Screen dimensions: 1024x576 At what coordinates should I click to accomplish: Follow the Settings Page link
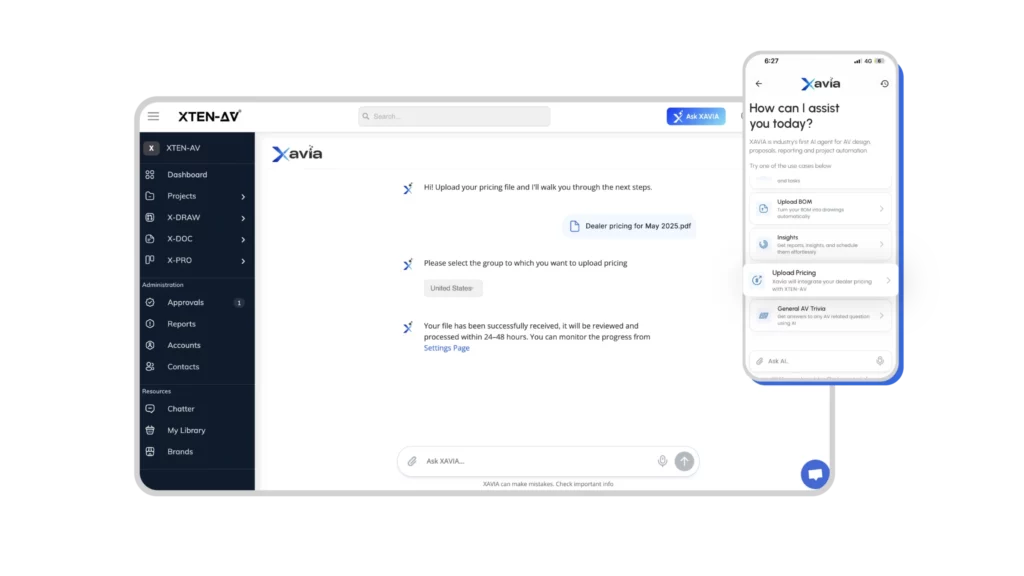447,348
